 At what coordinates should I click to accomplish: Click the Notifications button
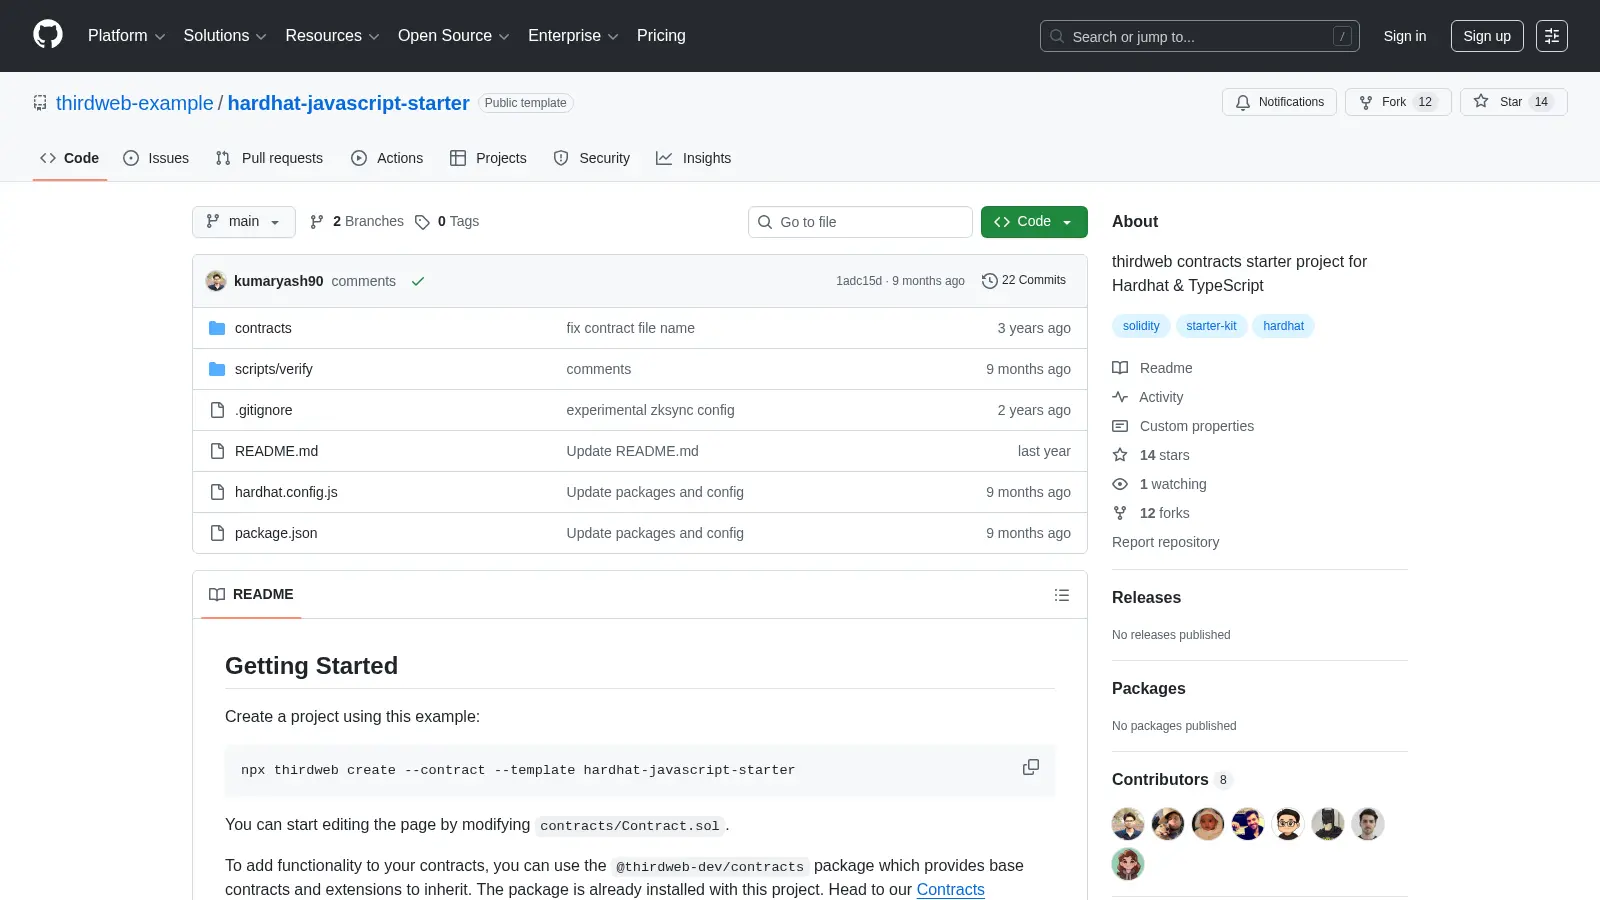pos(1279,102)
